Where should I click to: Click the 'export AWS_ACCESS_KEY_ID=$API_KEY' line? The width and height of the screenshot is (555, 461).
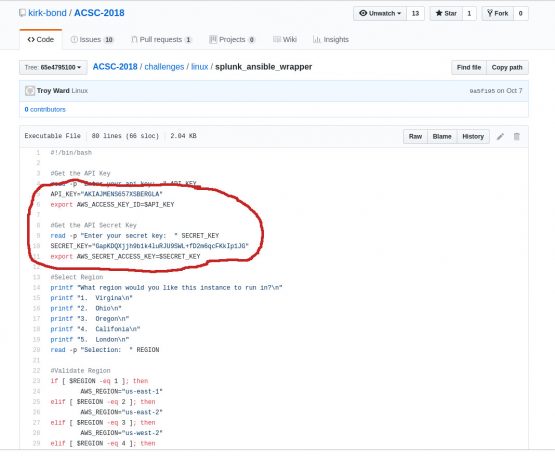pyautogui.click(x=112, y=205)
